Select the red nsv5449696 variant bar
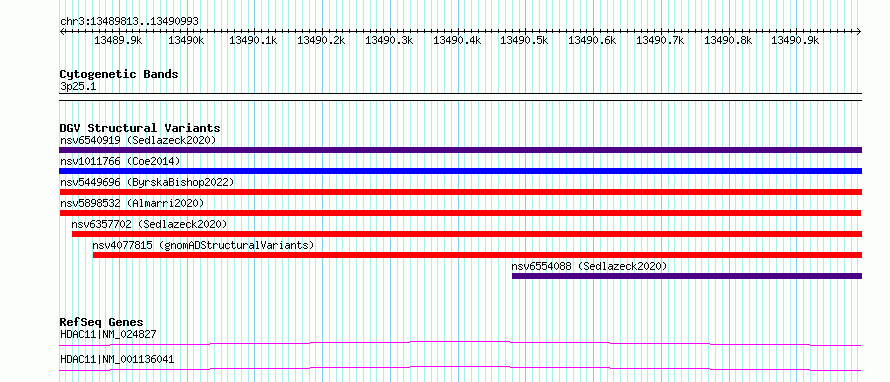890x382 pixels. coord(460,192)
